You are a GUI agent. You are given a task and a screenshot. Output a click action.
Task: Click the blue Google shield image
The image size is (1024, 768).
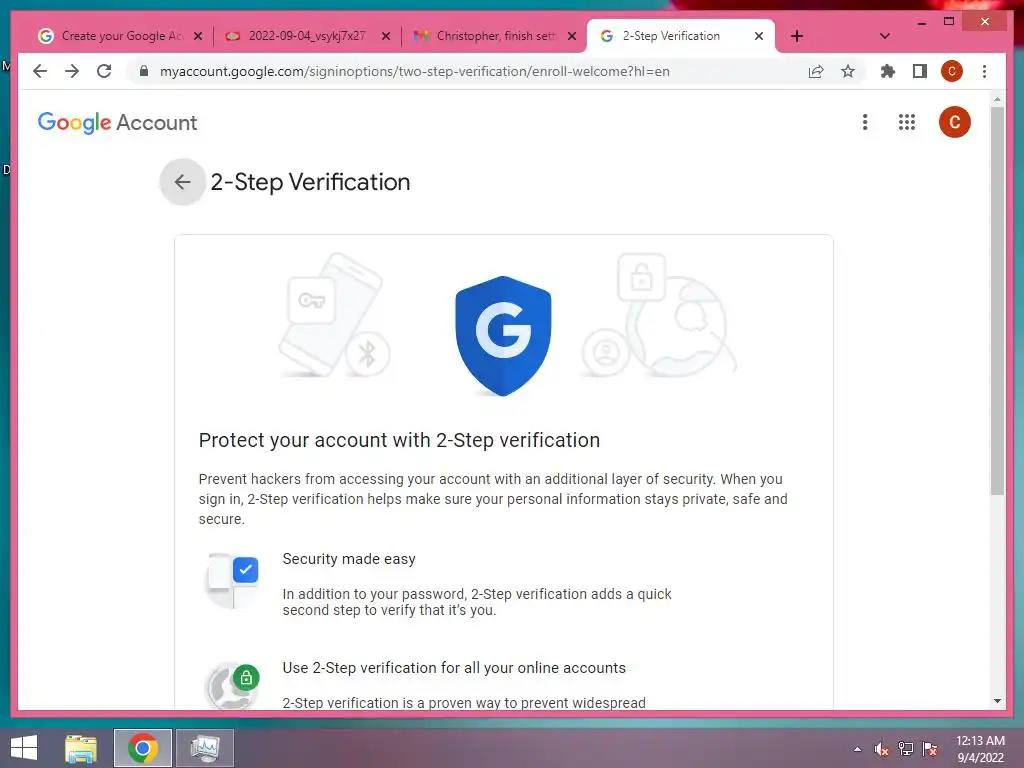click(x=503, y=336)
